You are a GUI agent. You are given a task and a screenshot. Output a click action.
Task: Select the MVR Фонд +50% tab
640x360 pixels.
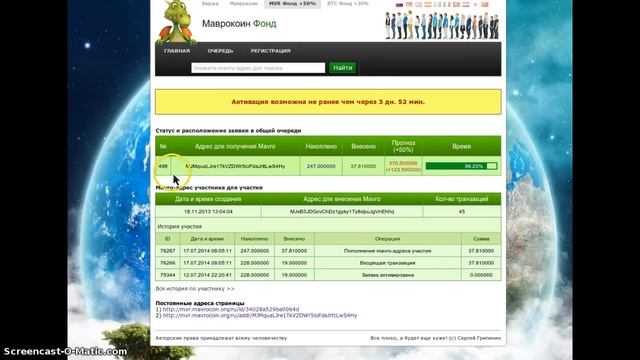point(292,4)
